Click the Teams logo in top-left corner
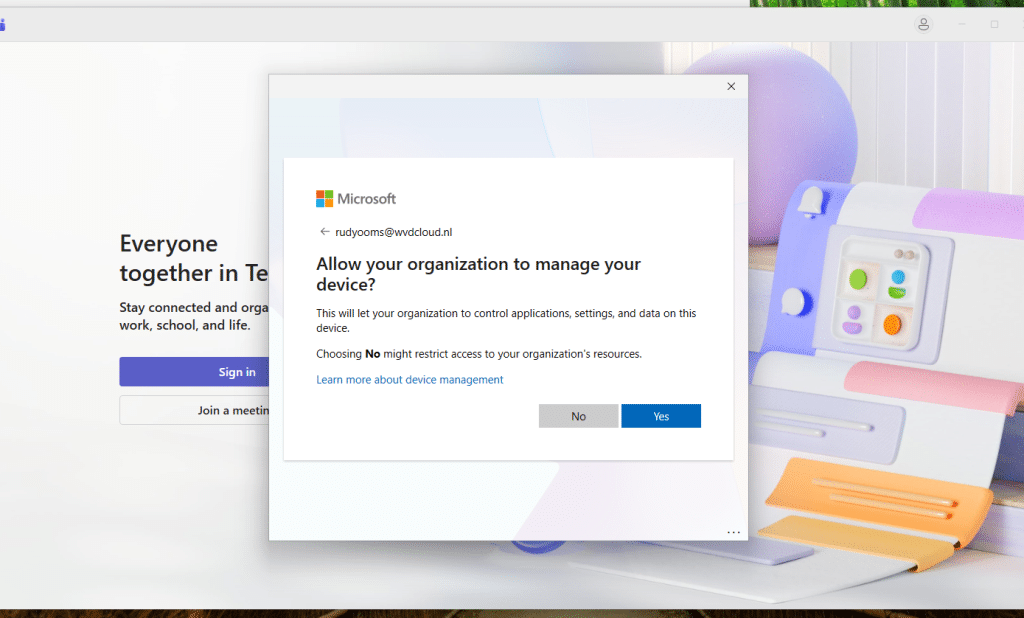This screenshot has height=618, width=1024. tap(3, 24)
